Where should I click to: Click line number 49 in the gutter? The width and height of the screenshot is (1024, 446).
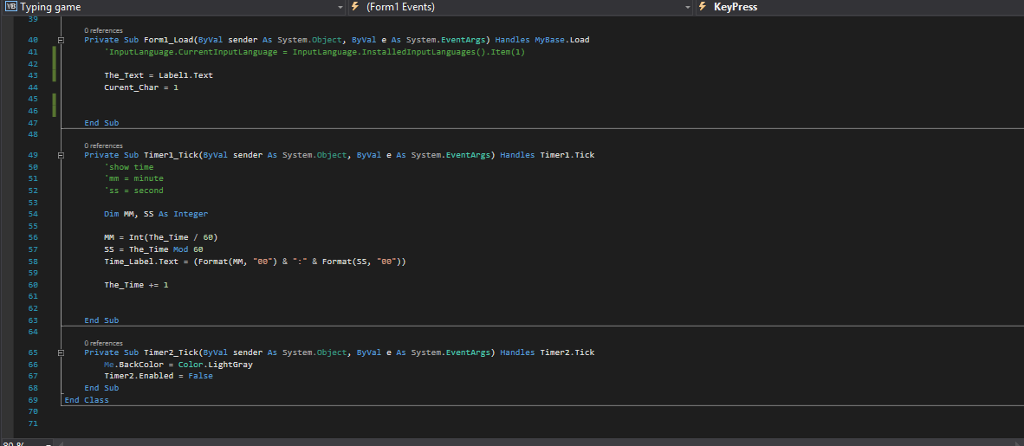click(x=33, y=155)
